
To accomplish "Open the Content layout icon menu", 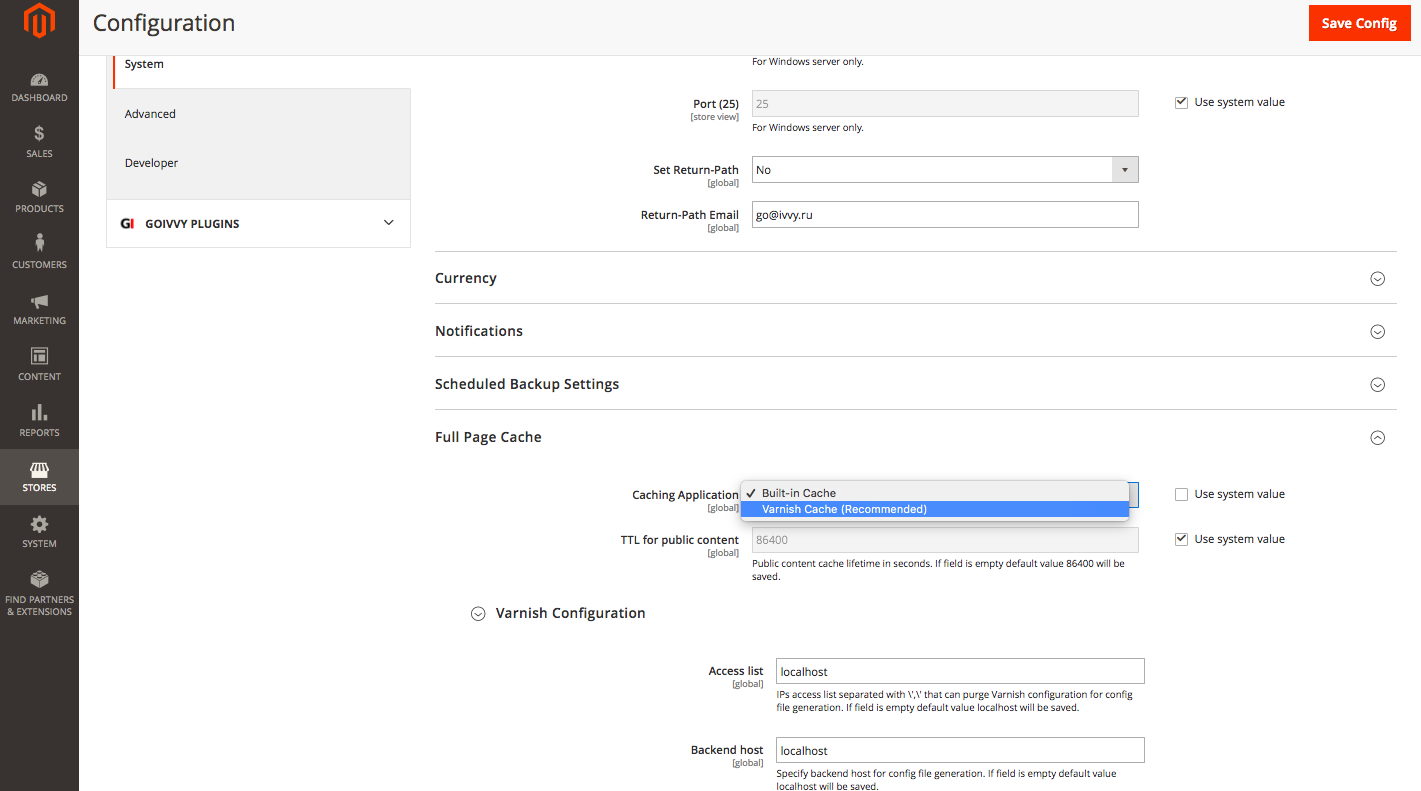I will point(39,365).
